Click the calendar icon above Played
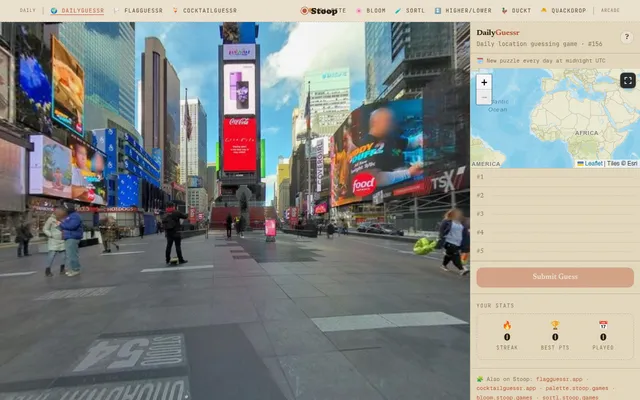The image size is (640, 400). pyautogui.click(x=603, y=325)
